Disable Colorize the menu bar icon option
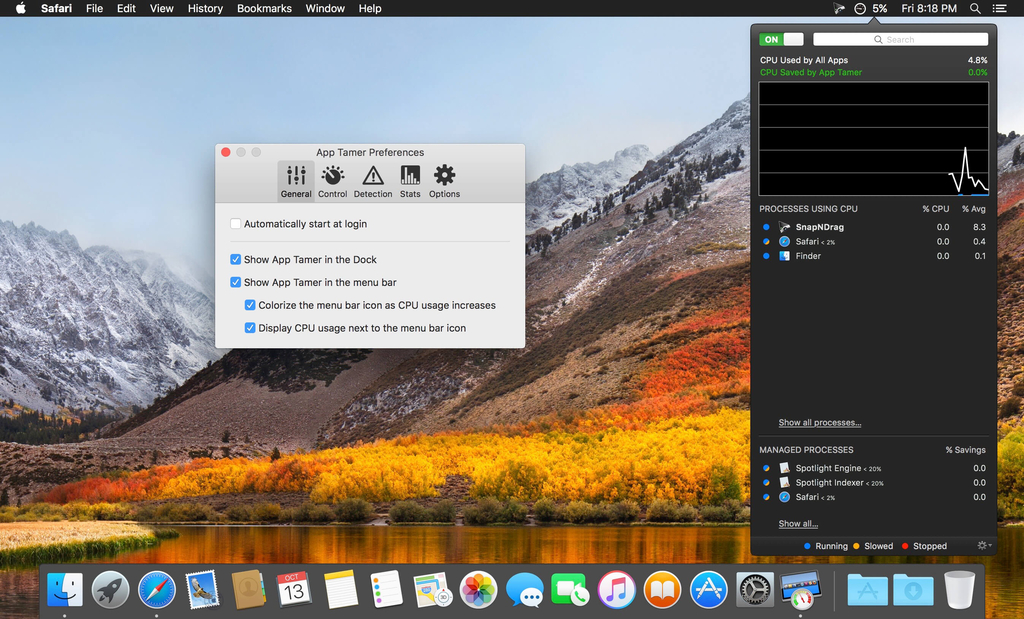The width and height of the screenshot is (1024, 619). tap(250, 305)
